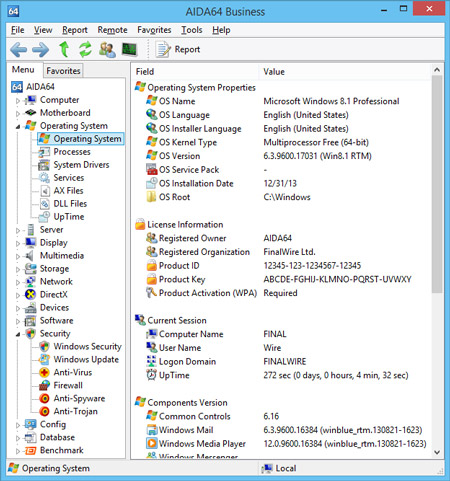Open the Remote menu
Viewport: 450px width, 481px height.
pos(112,30)
